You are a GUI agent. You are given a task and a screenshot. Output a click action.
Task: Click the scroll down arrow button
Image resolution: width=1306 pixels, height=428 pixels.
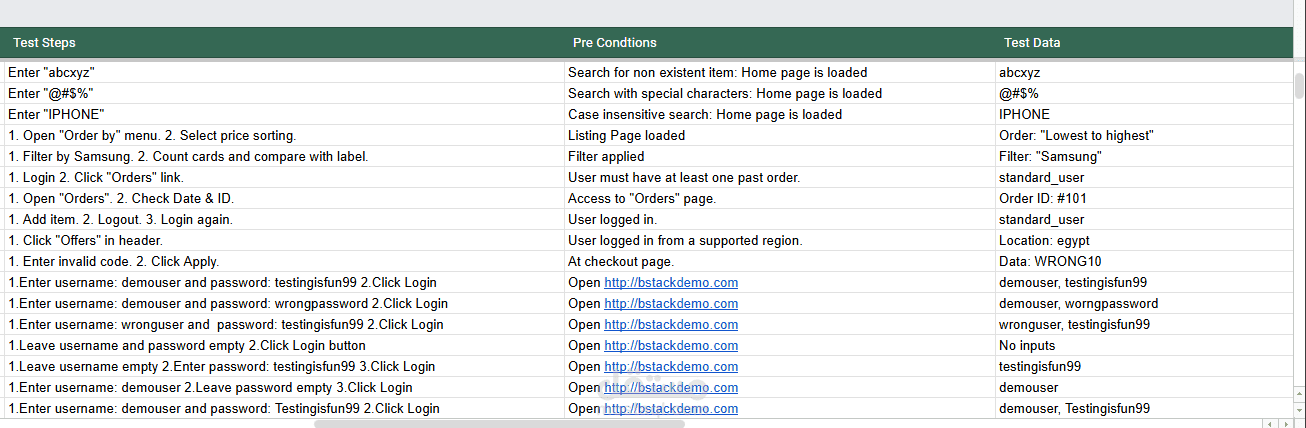[x=1299, y=410]
